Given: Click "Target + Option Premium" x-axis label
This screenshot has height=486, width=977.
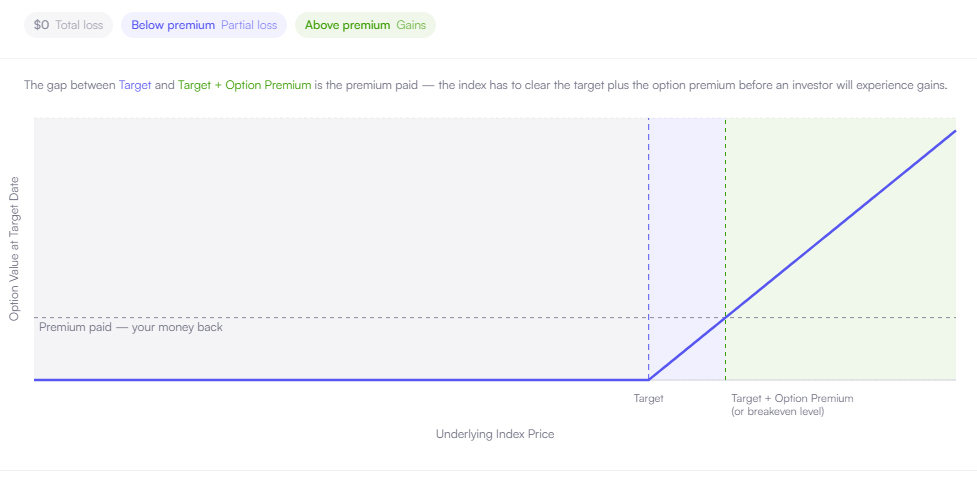Looking at the screenshot, I should coord(792,399).
